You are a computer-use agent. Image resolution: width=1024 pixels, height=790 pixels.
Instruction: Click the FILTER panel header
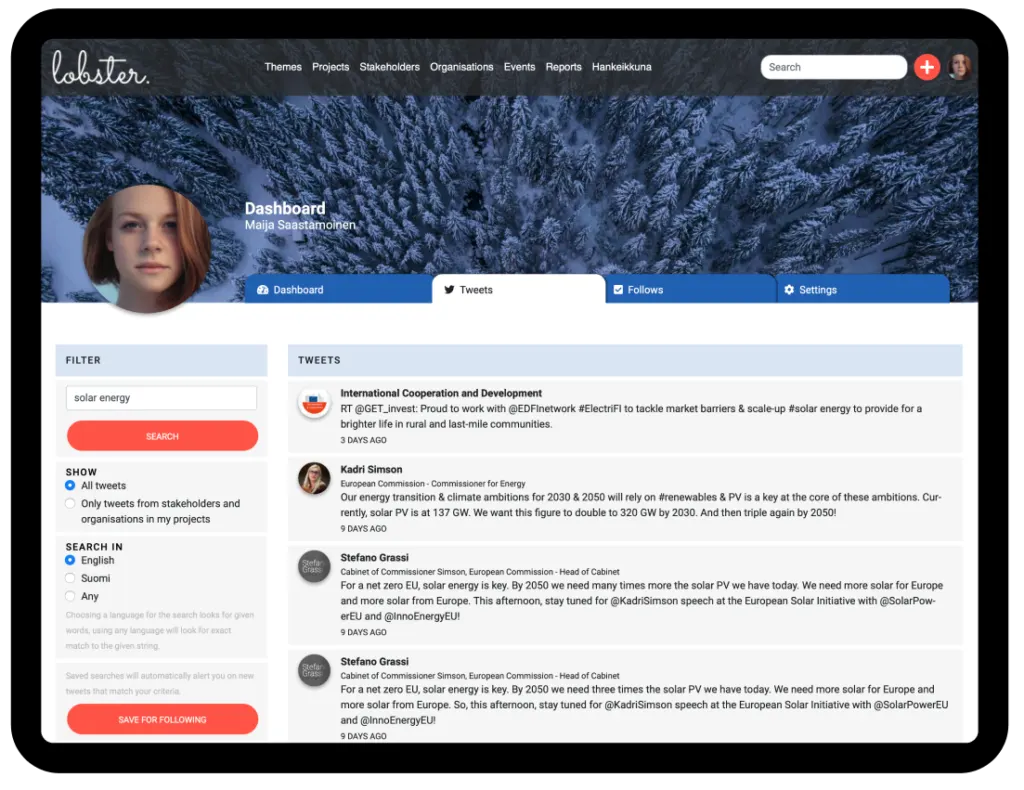pyautogui.click(x=161, y=360)
